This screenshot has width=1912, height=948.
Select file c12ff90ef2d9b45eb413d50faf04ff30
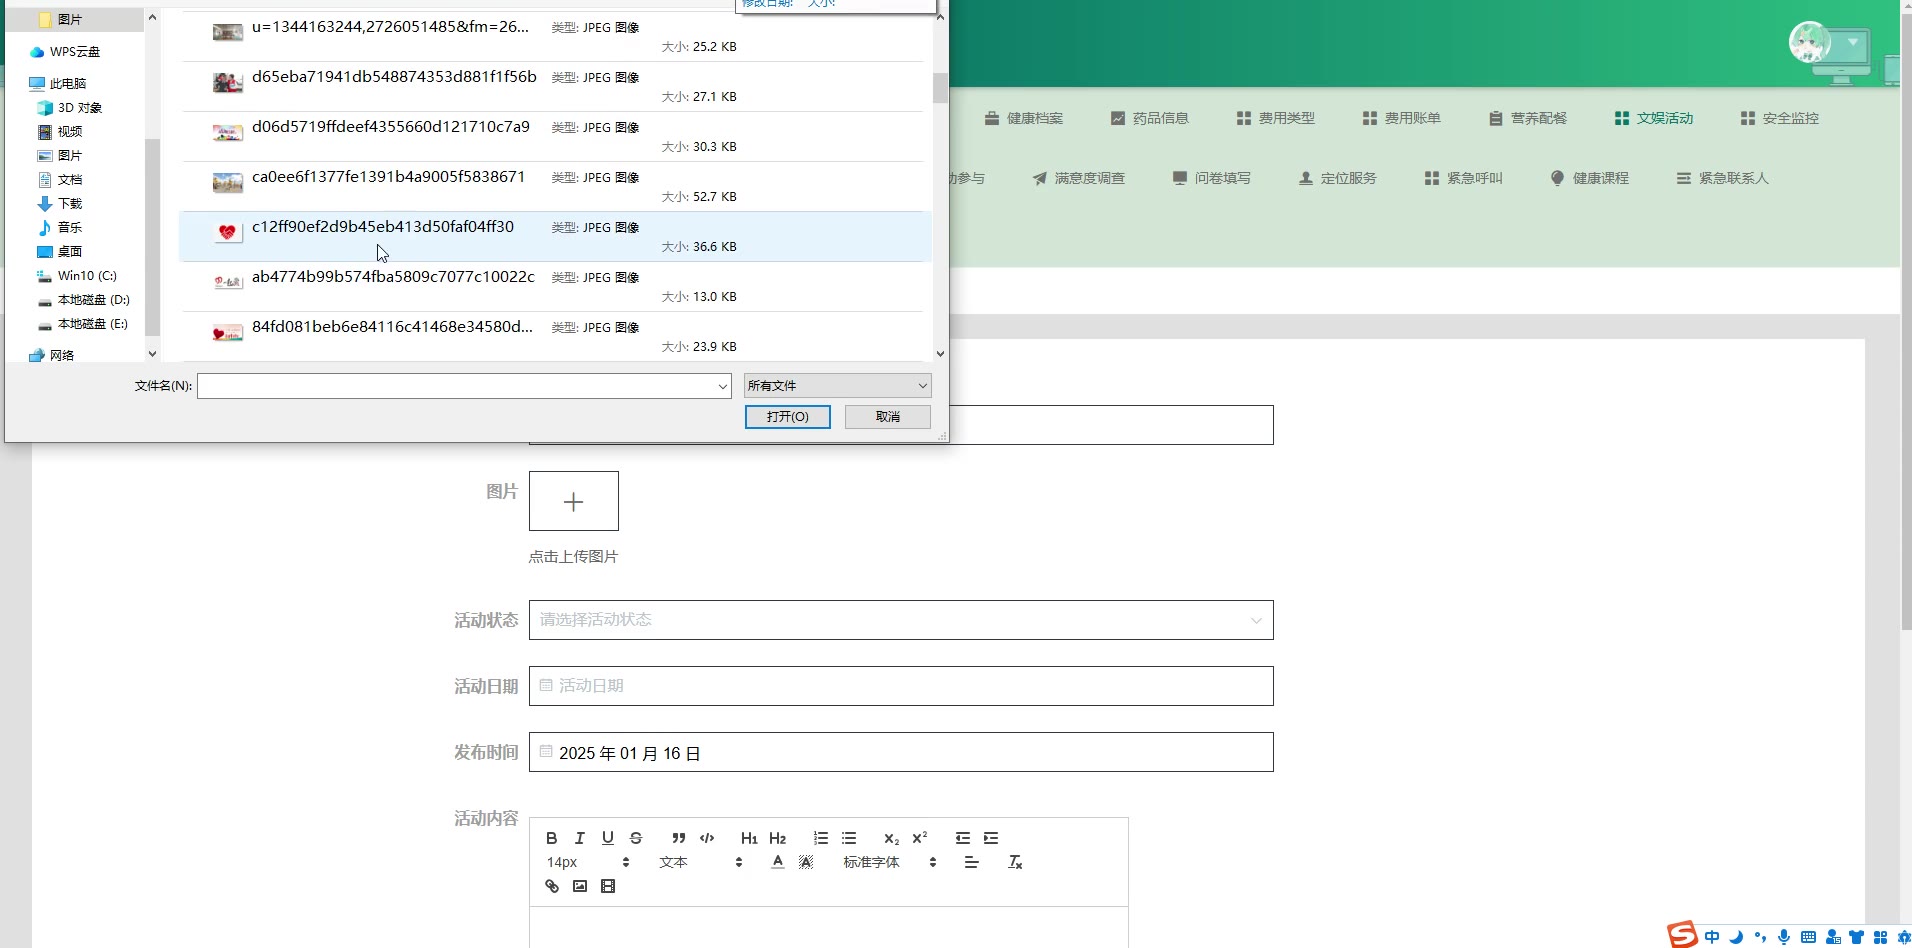[x=556, y=237]
